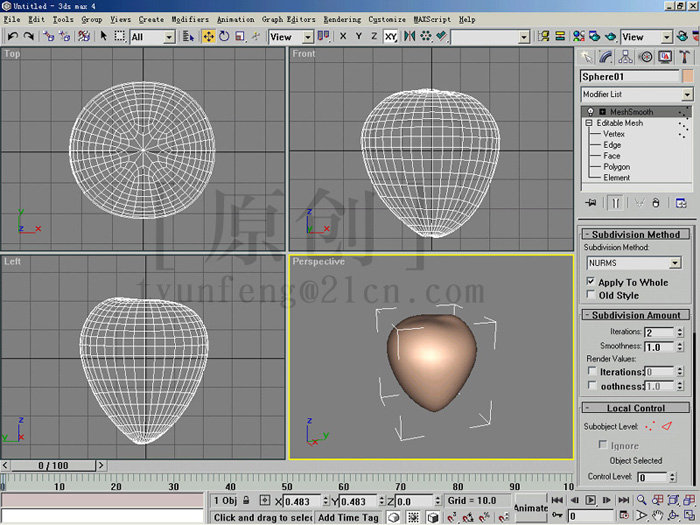
Task: Click the selection lock toggle icon
Action: (246, 500)
